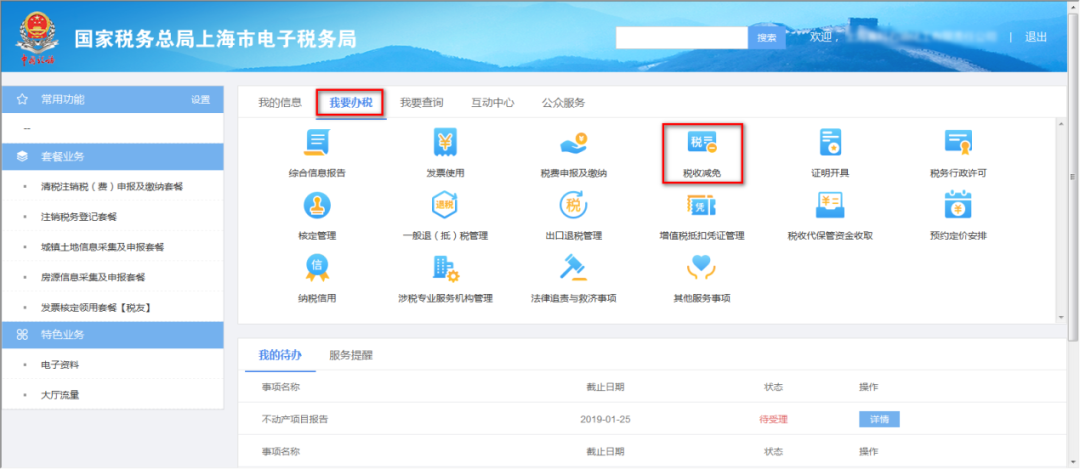Open the 核定管理 icon

coord(317,205)
